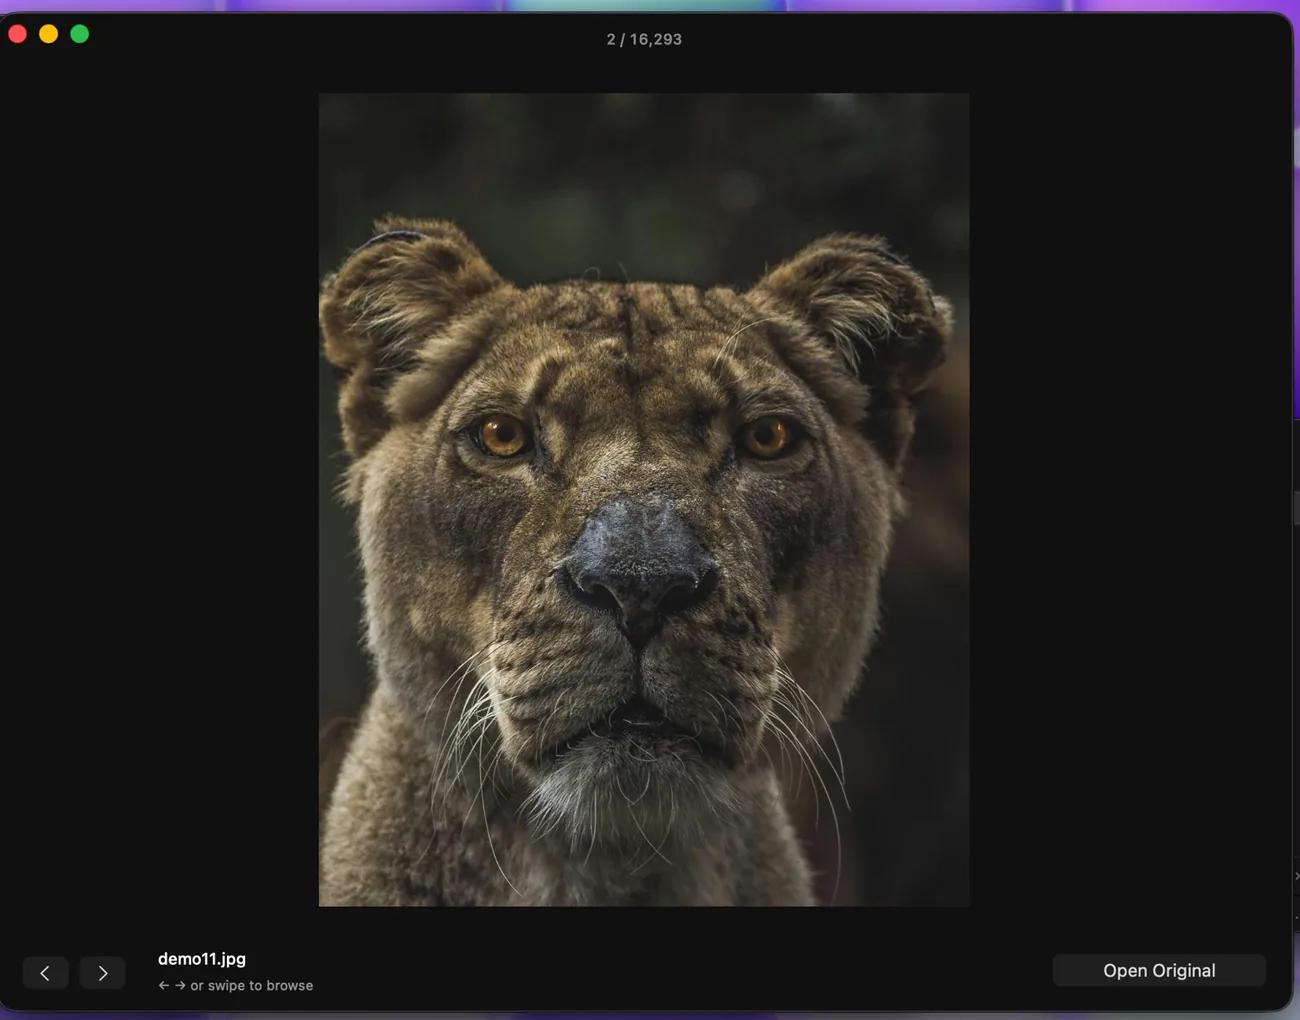Click the chevron on the background window edge

click(x=1296, y=876)
